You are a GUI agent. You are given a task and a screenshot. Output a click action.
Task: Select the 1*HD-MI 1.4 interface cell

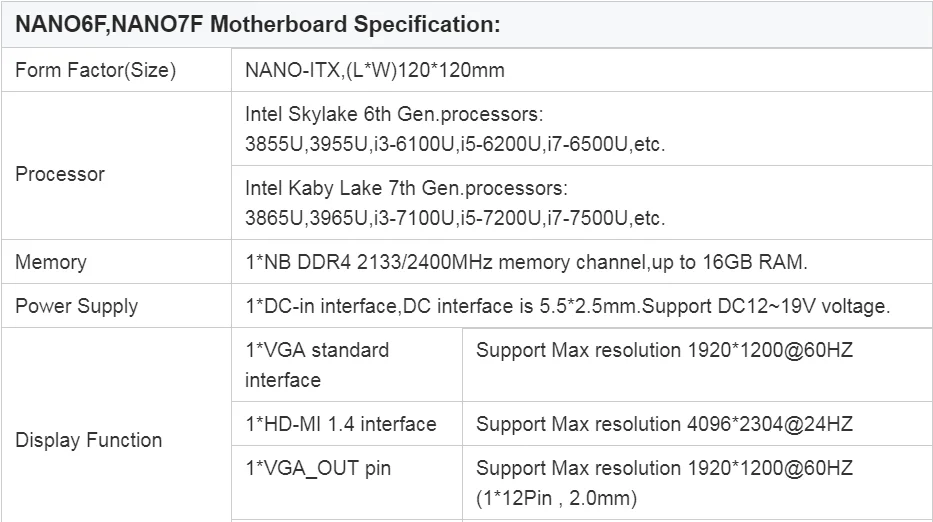click(340, 424)
